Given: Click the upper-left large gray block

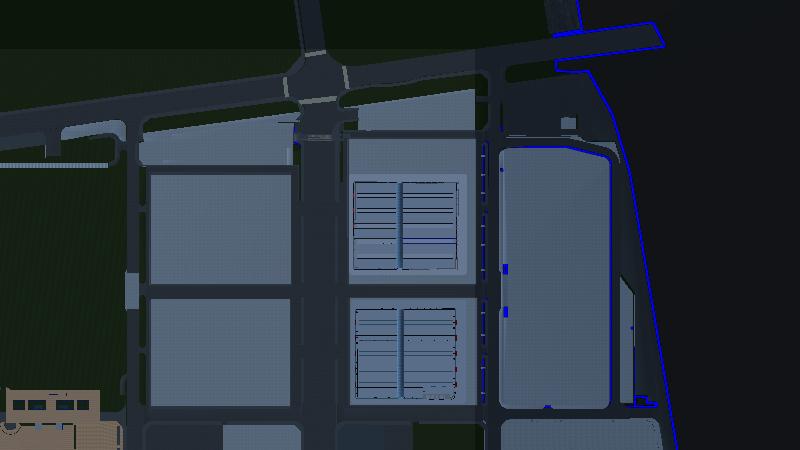Looking at the screenshot, I should (220, 228).
